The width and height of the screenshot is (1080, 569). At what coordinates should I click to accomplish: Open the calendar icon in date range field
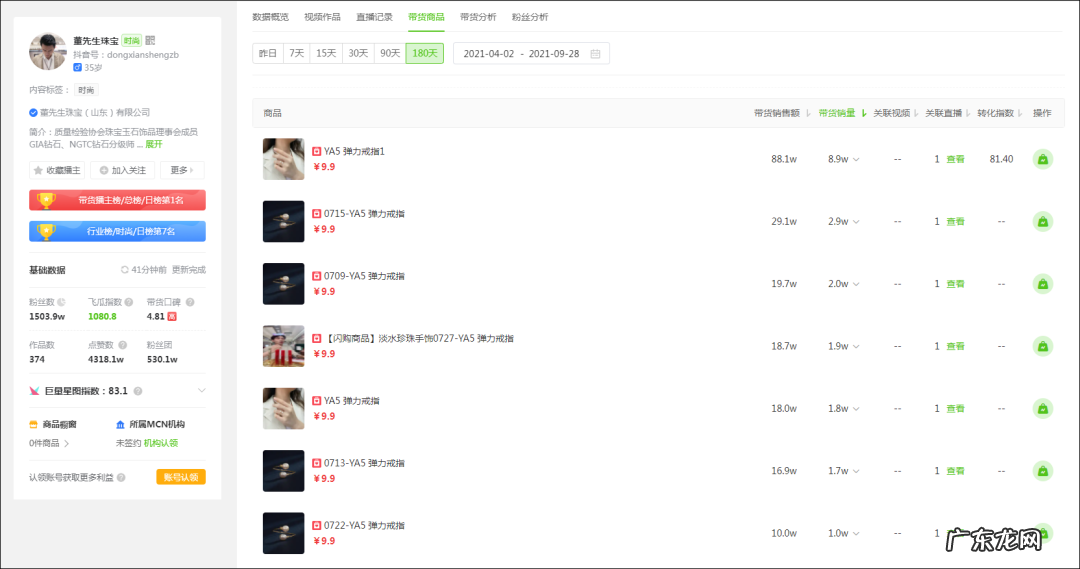click(595, 54)
